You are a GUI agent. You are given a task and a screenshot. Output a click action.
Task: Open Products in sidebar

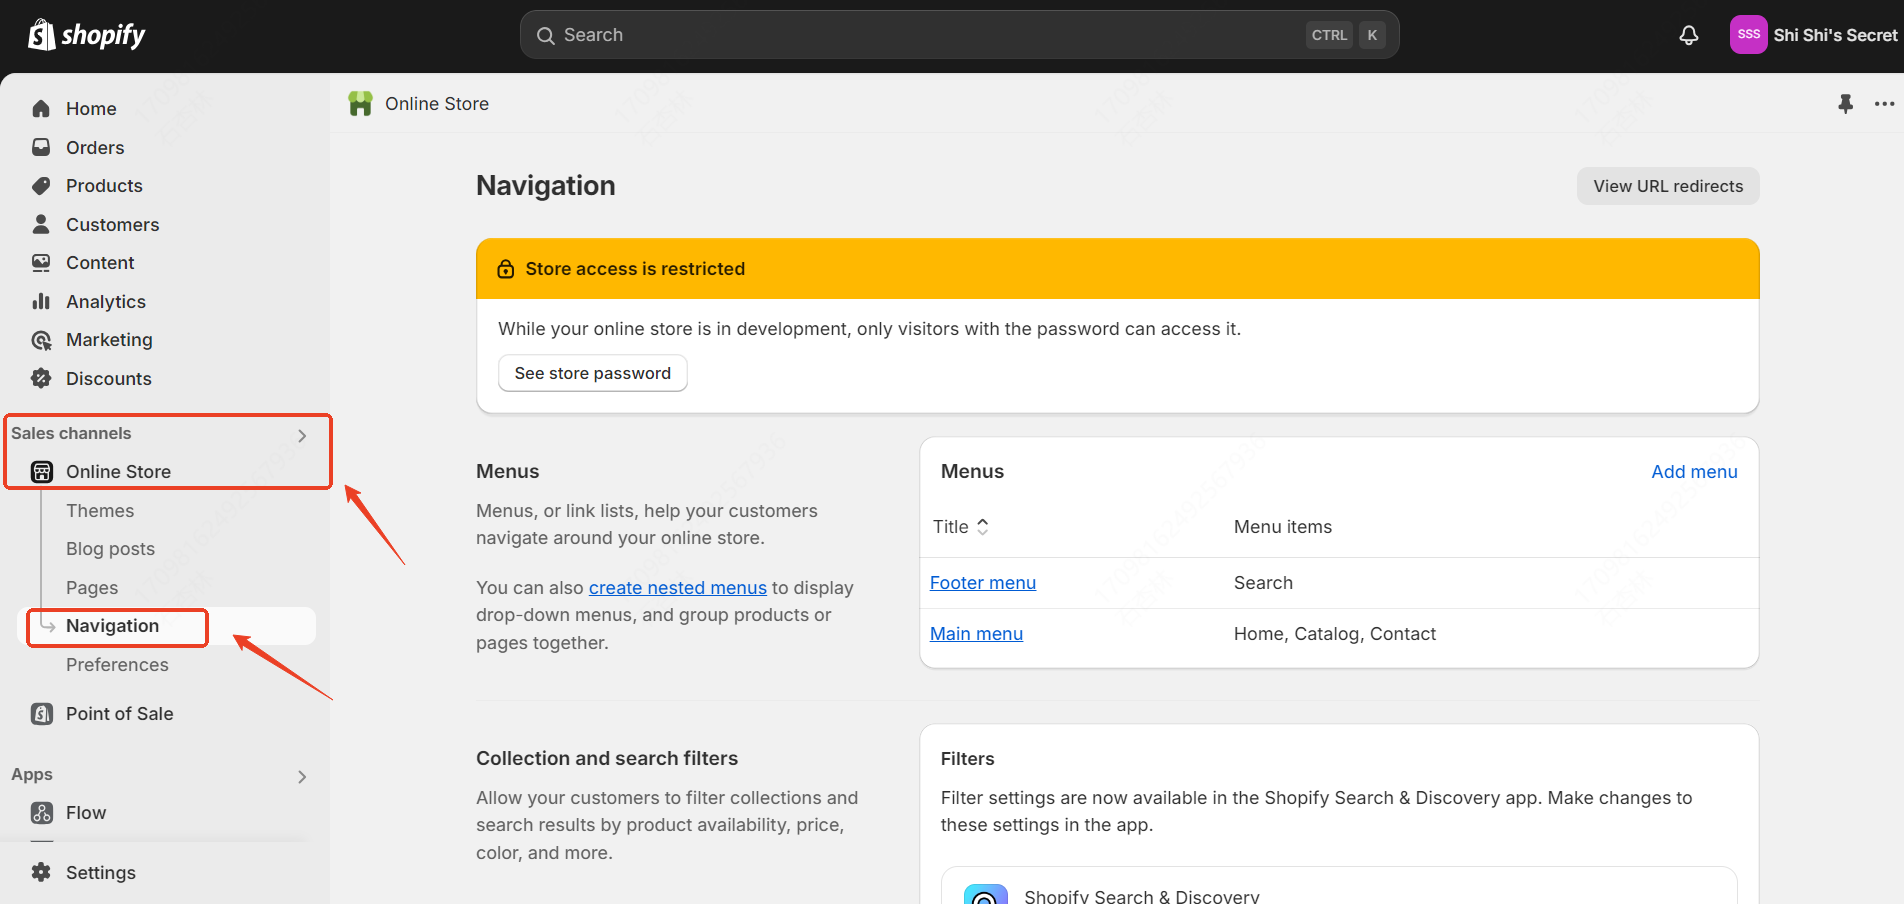pos(104,186)
